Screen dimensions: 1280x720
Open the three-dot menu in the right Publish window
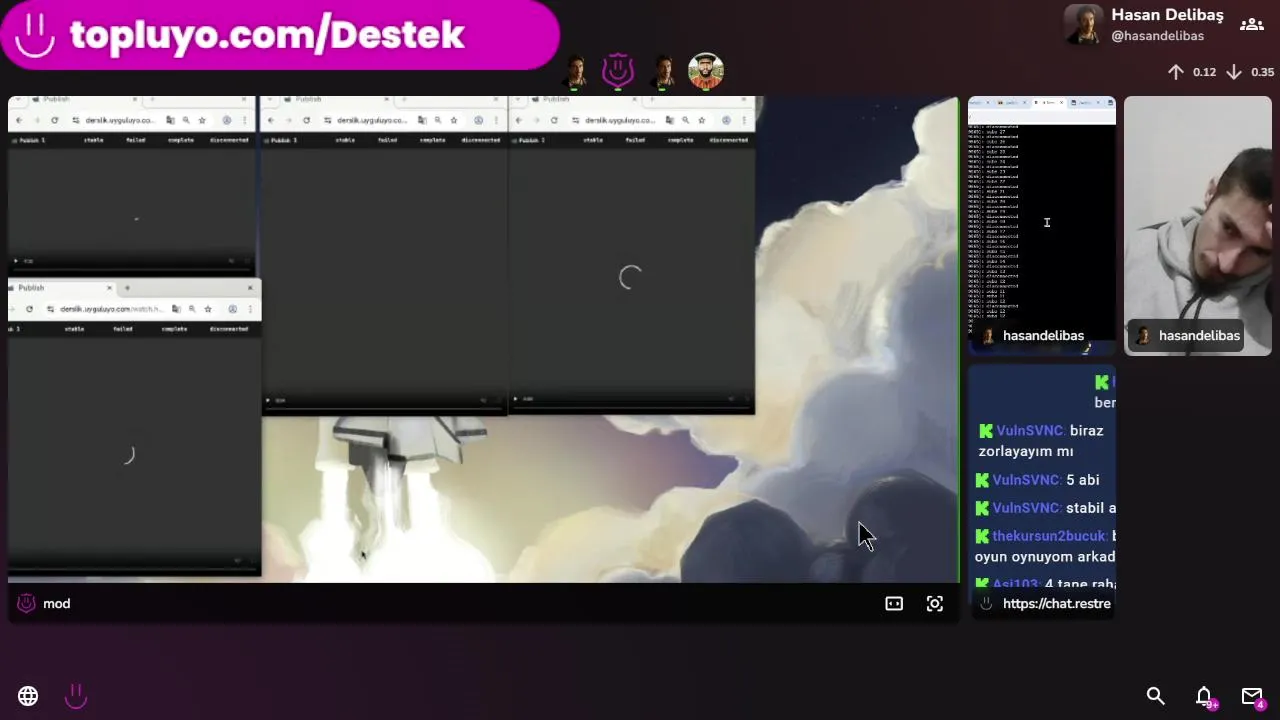pyautogui.click(x=746, y=120)
